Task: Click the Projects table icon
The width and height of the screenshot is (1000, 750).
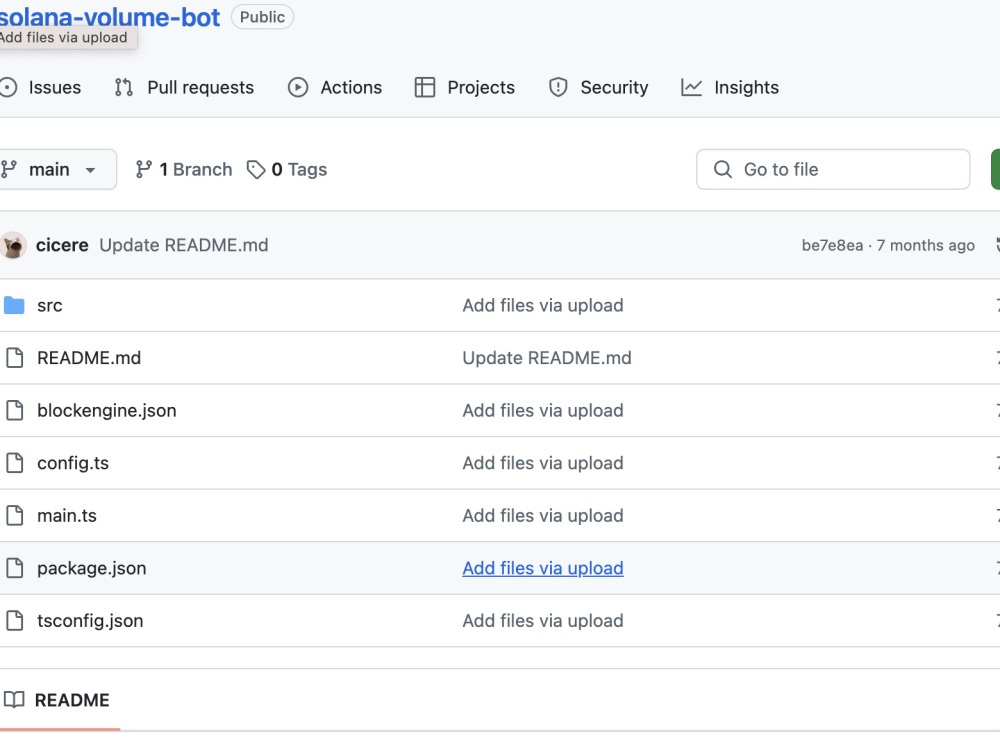Action: tap(425, 87)
